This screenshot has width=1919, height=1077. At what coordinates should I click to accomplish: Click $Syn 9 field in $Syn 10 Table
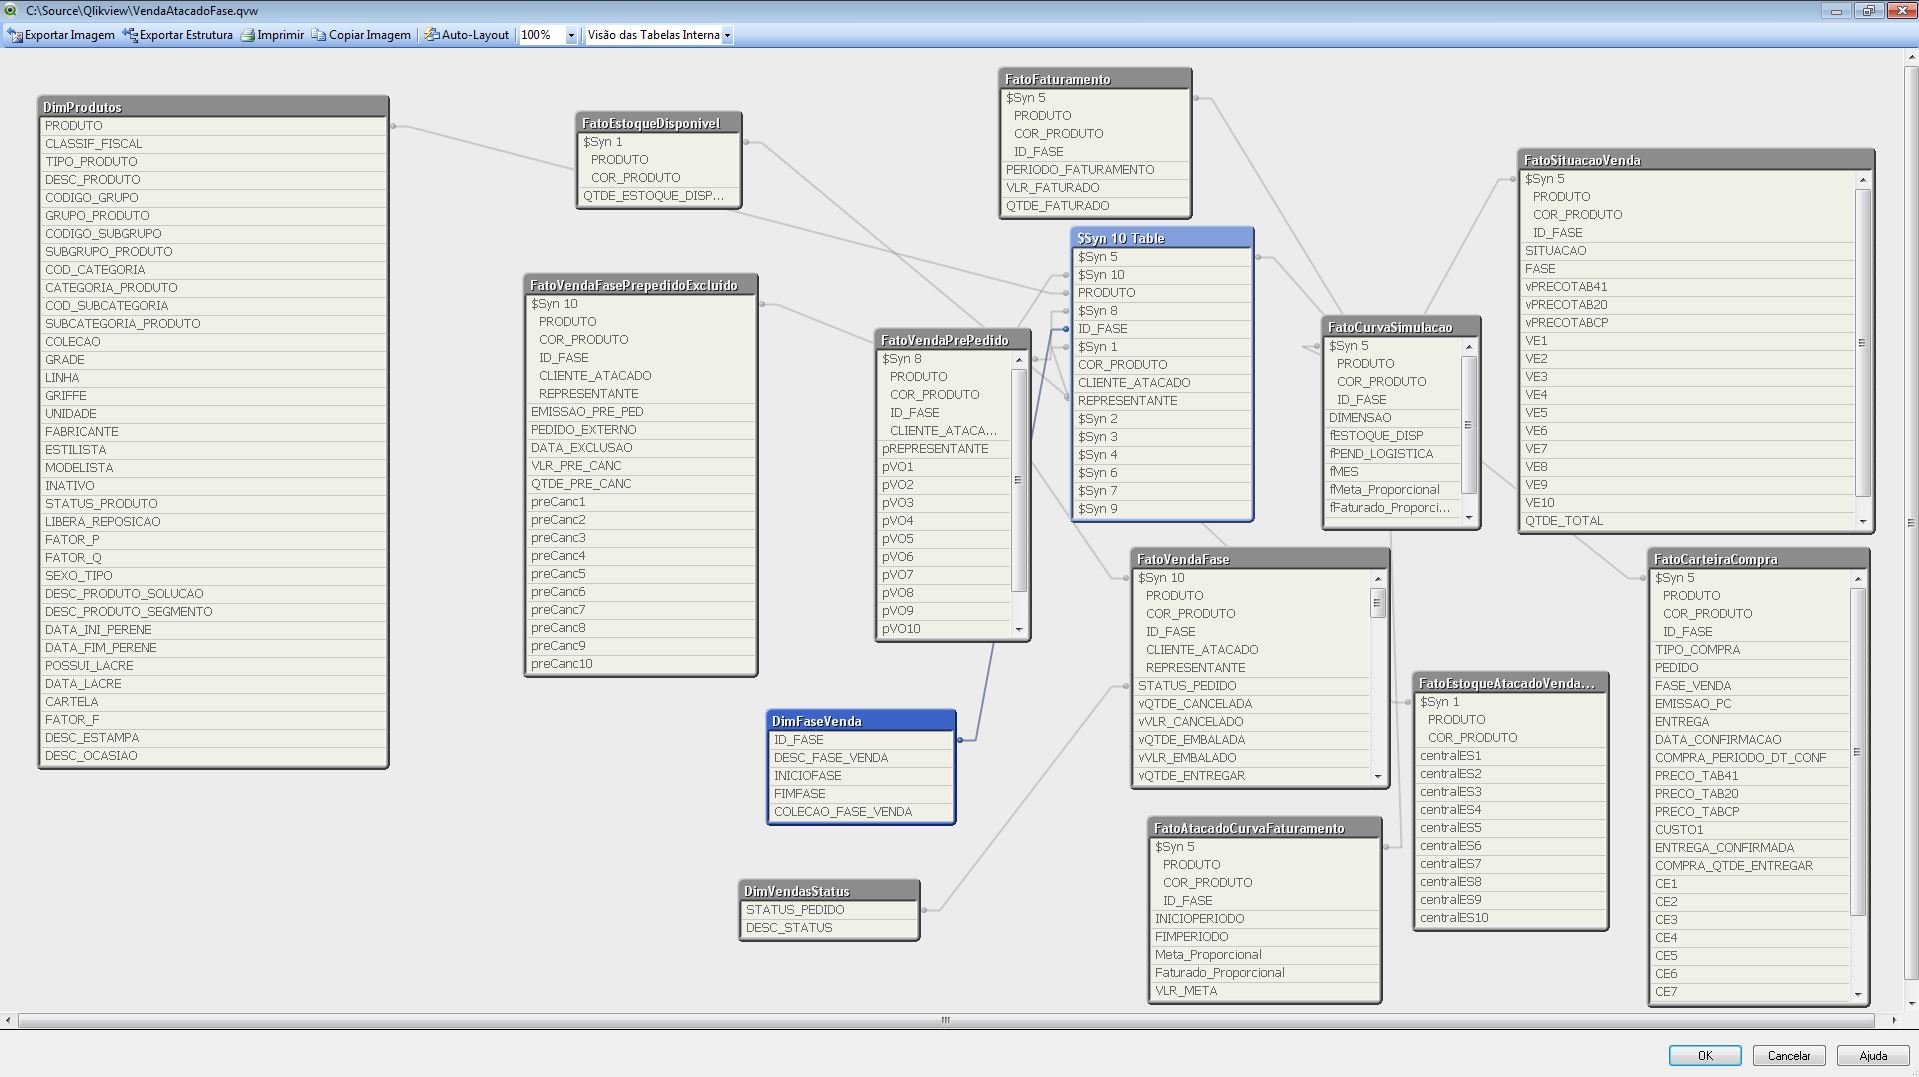point(1162,509)
